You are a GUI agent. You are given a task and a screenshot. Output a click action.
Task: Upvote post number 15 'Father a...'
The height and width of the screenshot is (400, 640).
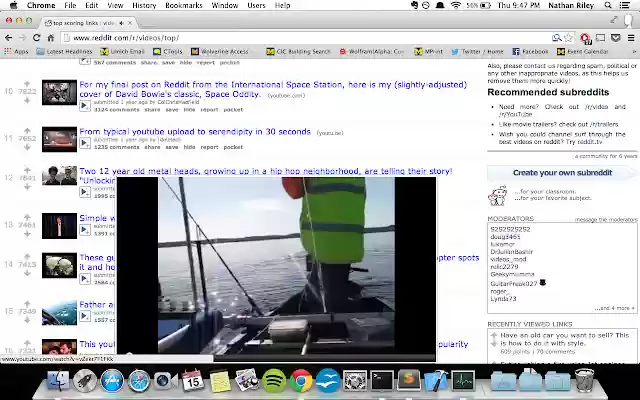coord(27,304)
